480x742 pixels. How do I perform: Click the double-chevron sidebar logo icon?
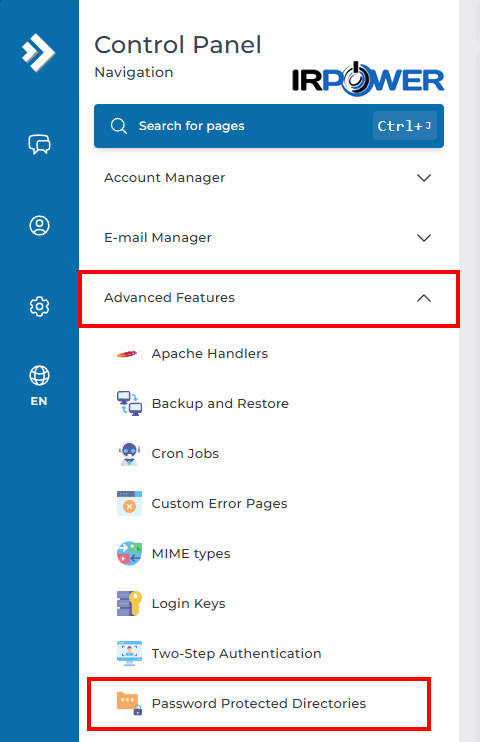[38, 52]
